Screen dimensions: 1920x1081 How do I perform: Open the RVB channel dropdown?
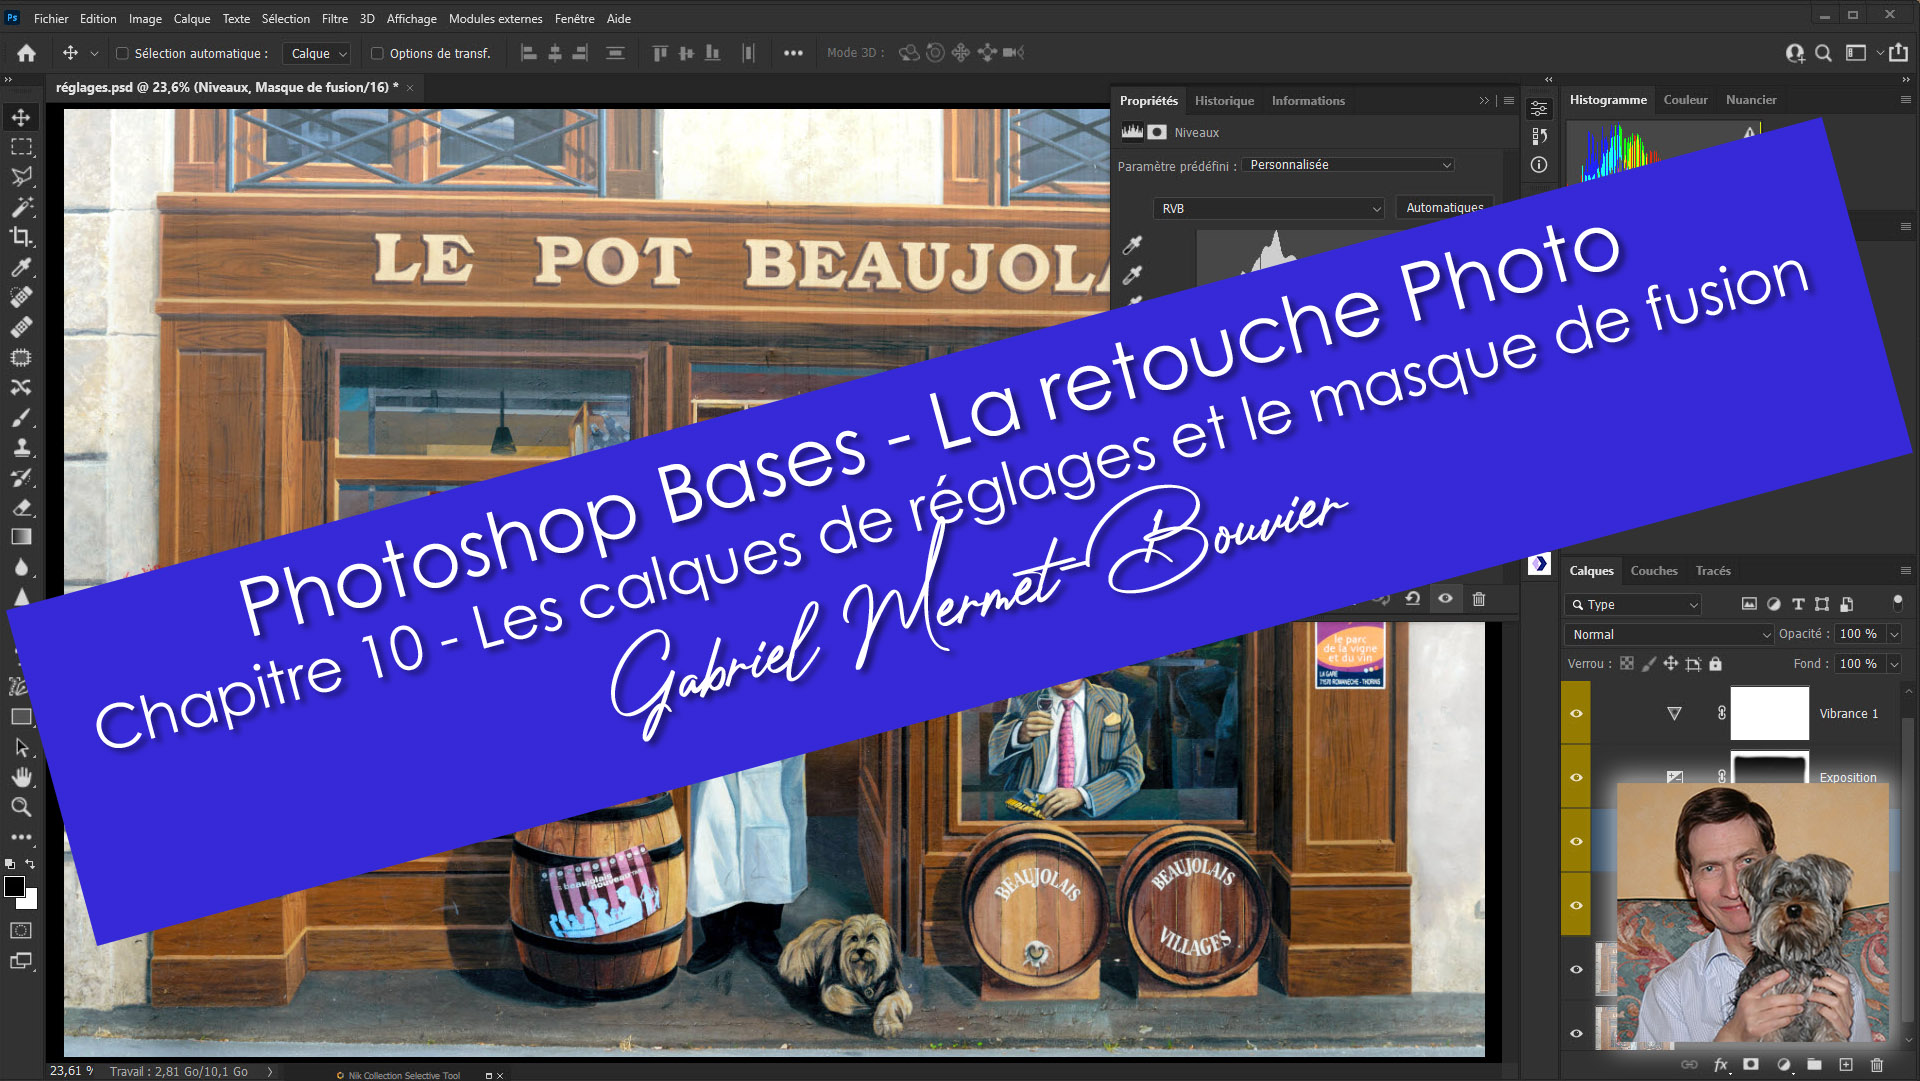click(1269, 208)
